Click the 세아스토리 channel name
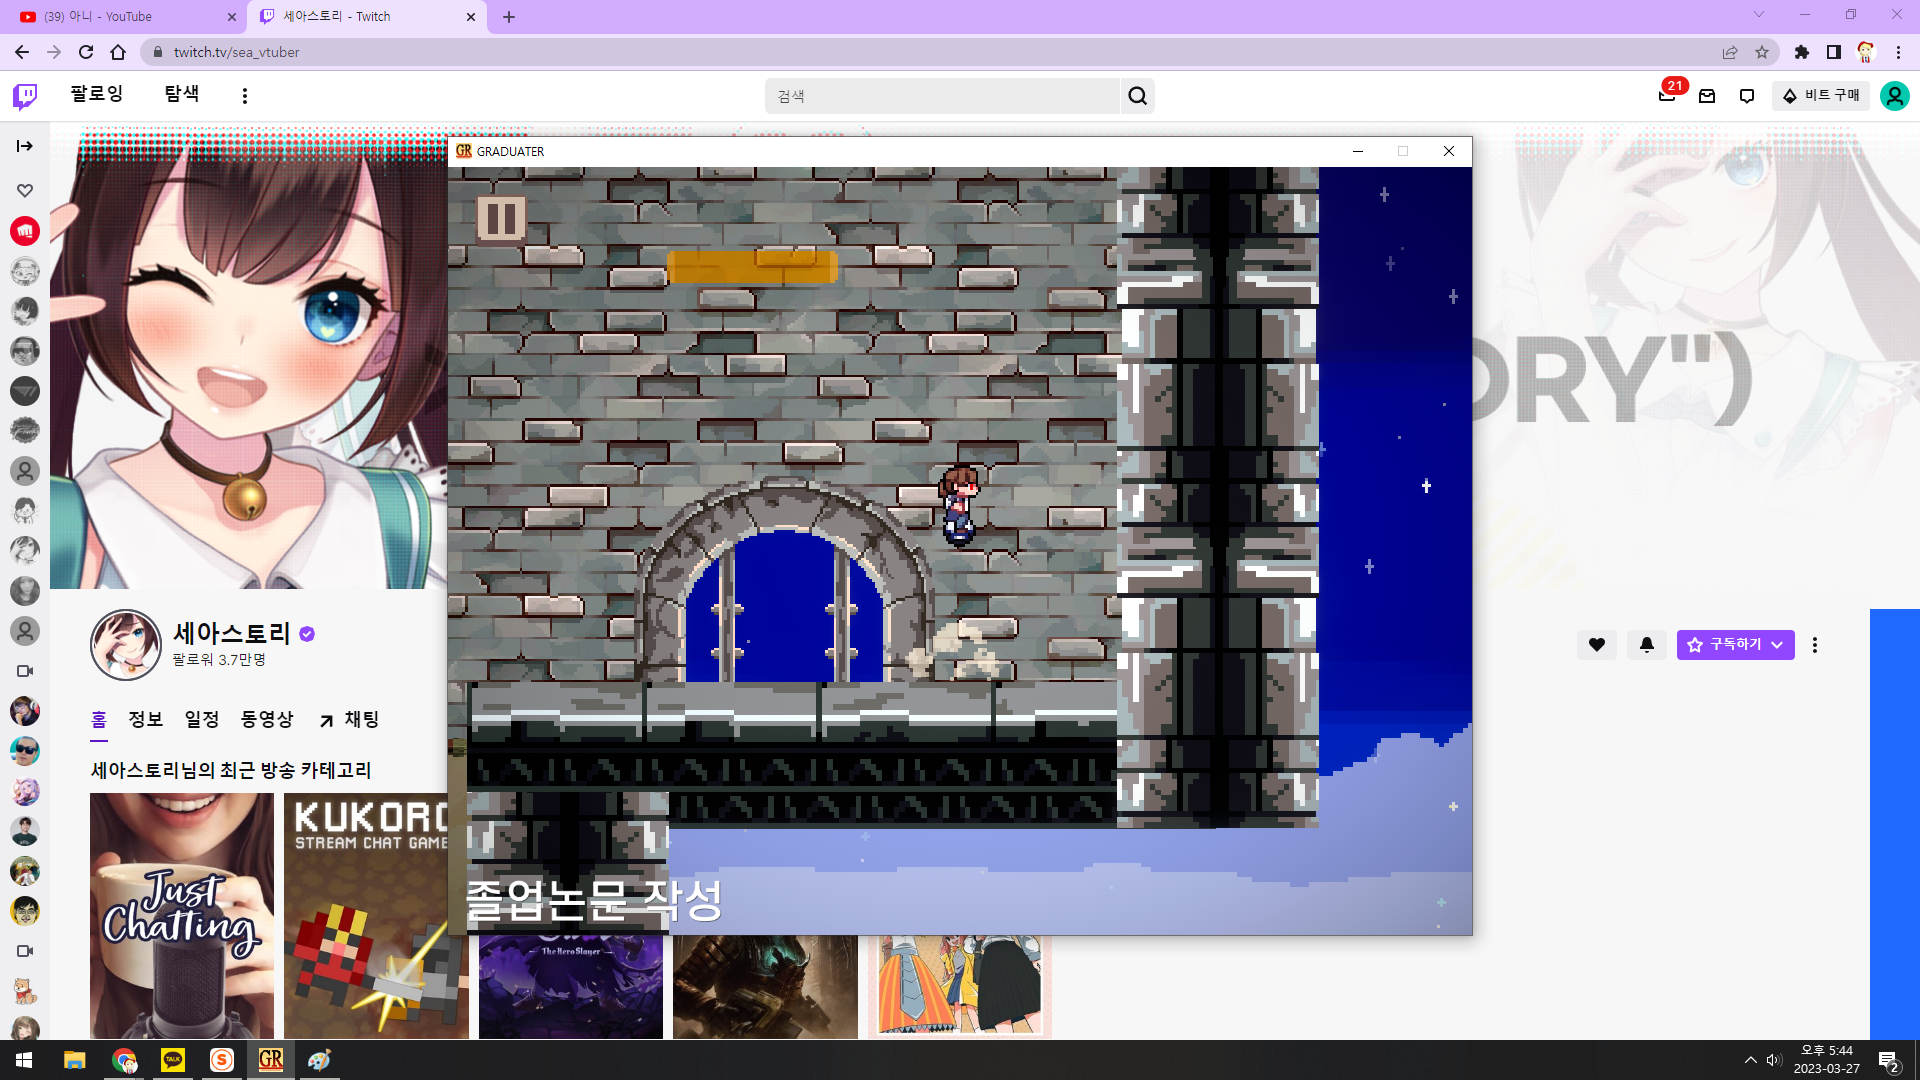 (x=232, y=633)
